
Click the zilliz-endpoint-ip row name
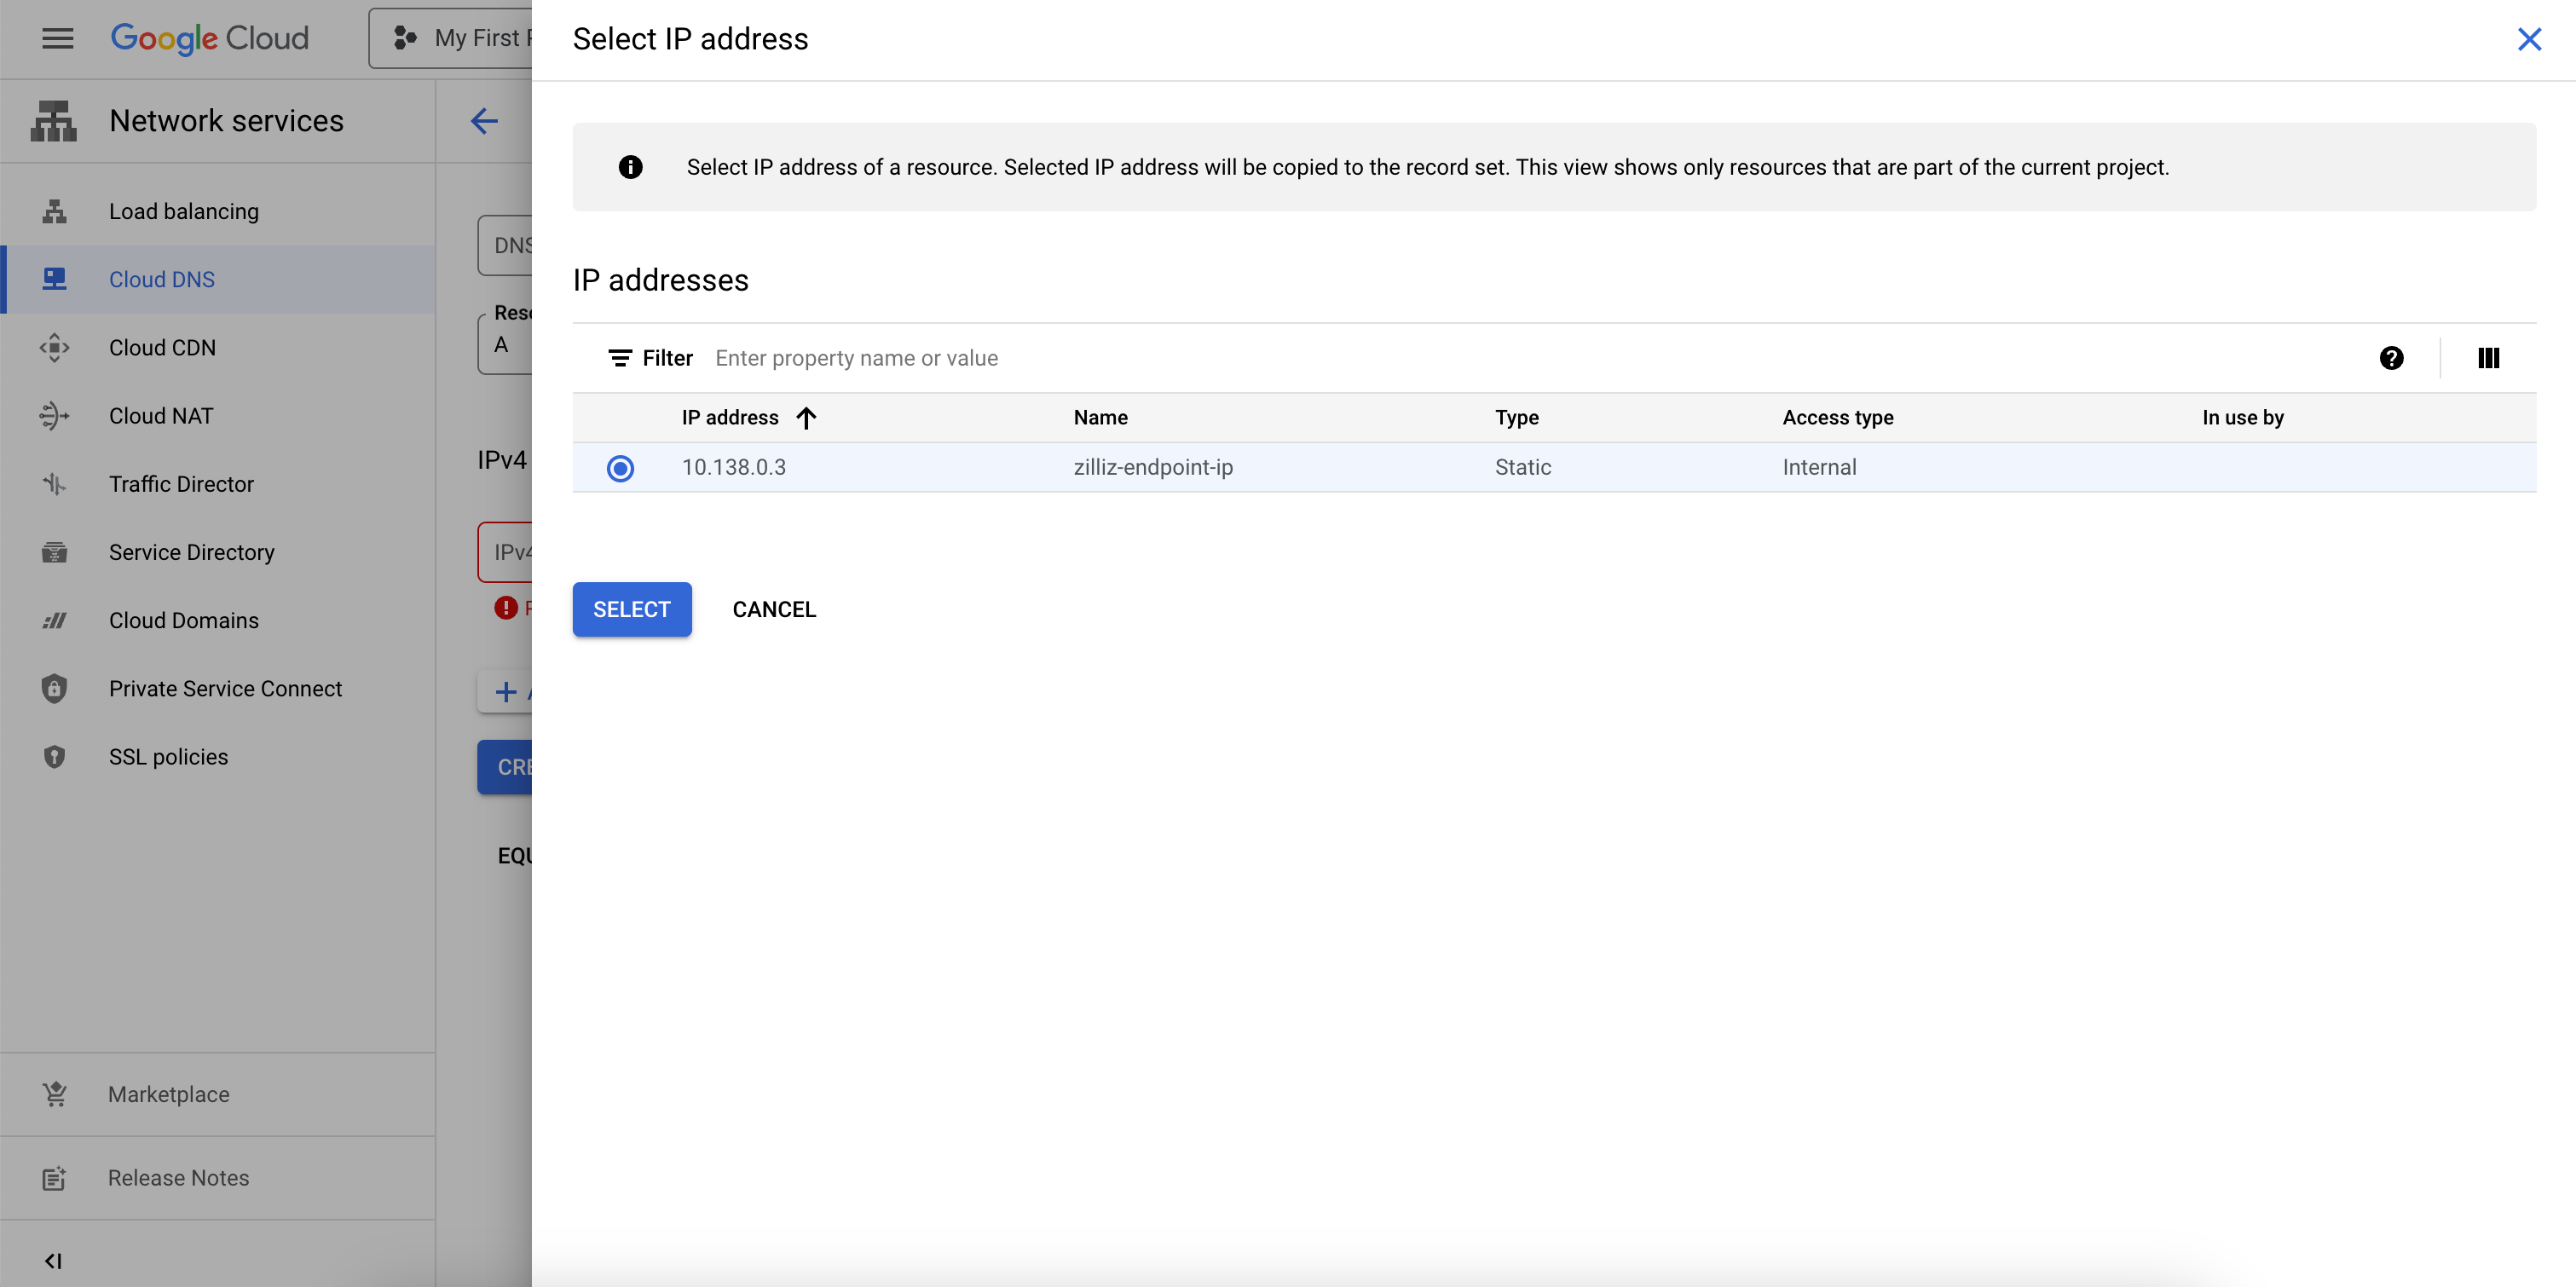click(x=1153, y=467)
